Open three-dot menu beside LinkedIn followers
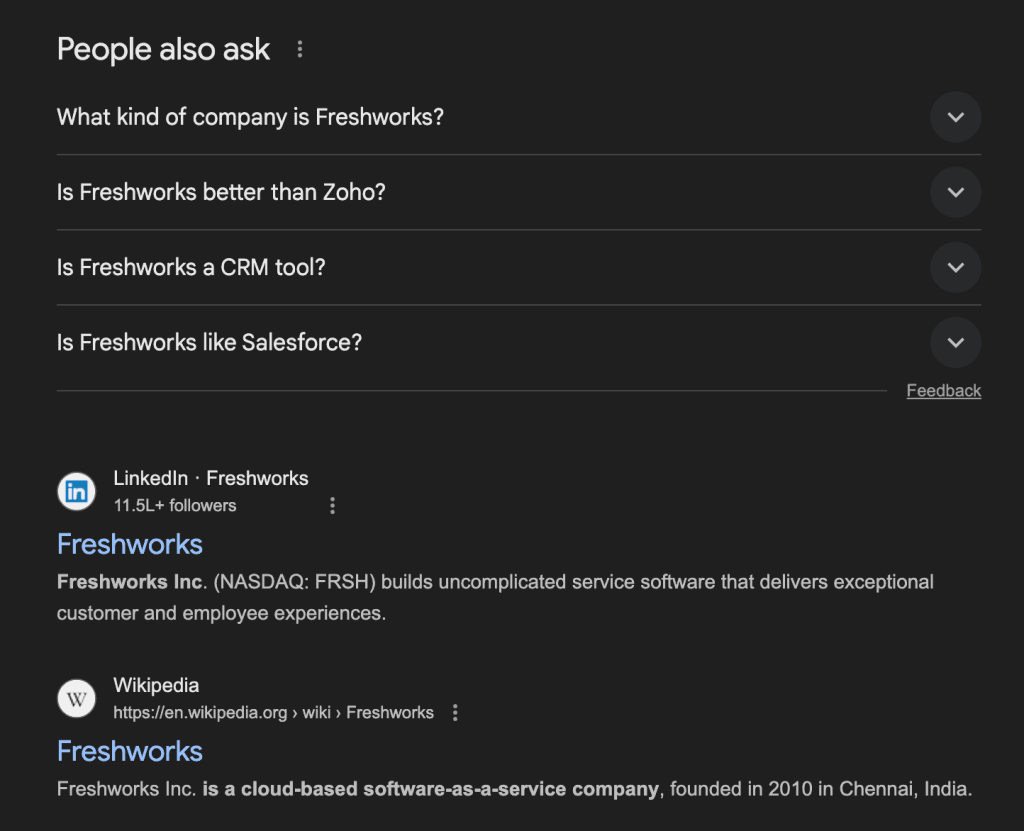1024x831 pixels. coord(333,506)
